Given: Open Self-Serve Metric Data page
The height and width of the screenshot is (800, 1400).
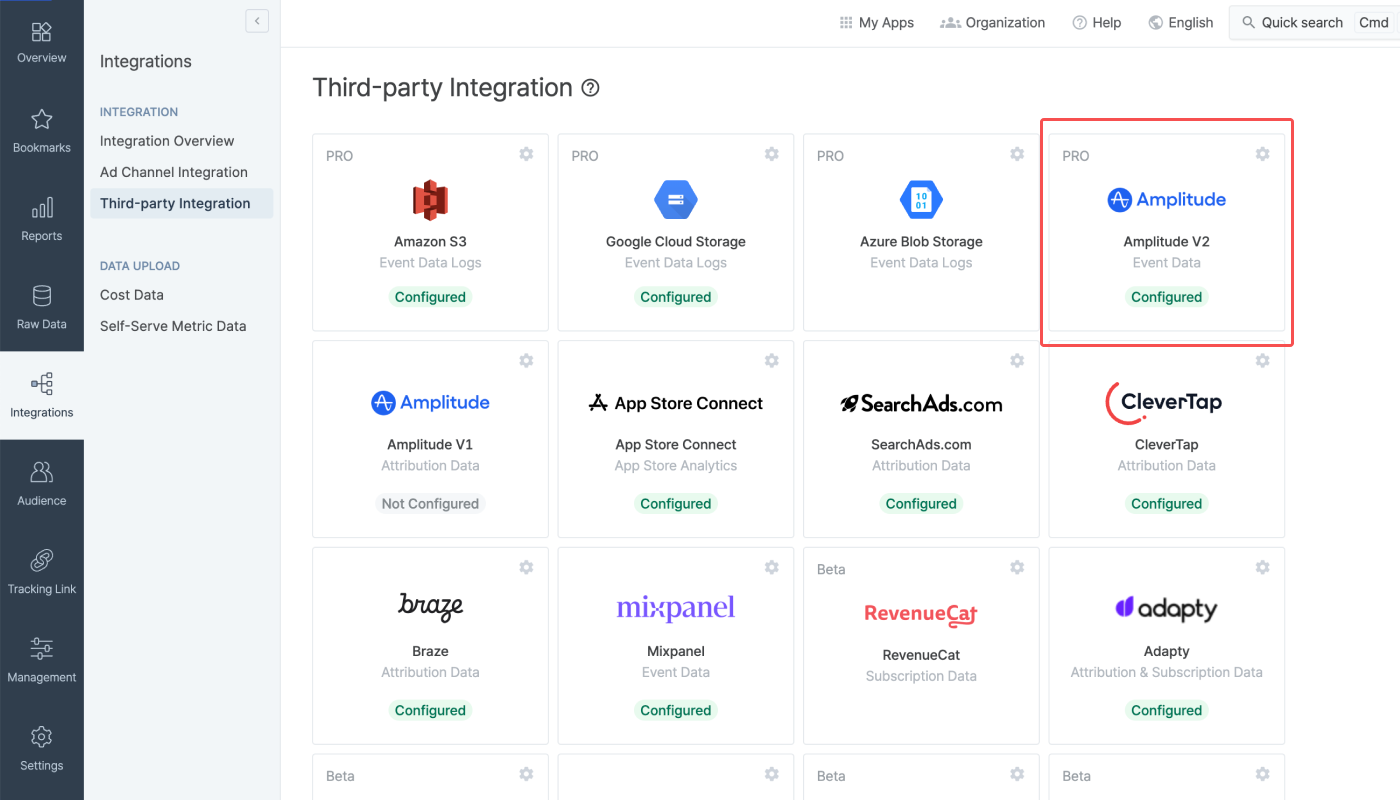Looking at the screenshot, I should tap(173, 326).
